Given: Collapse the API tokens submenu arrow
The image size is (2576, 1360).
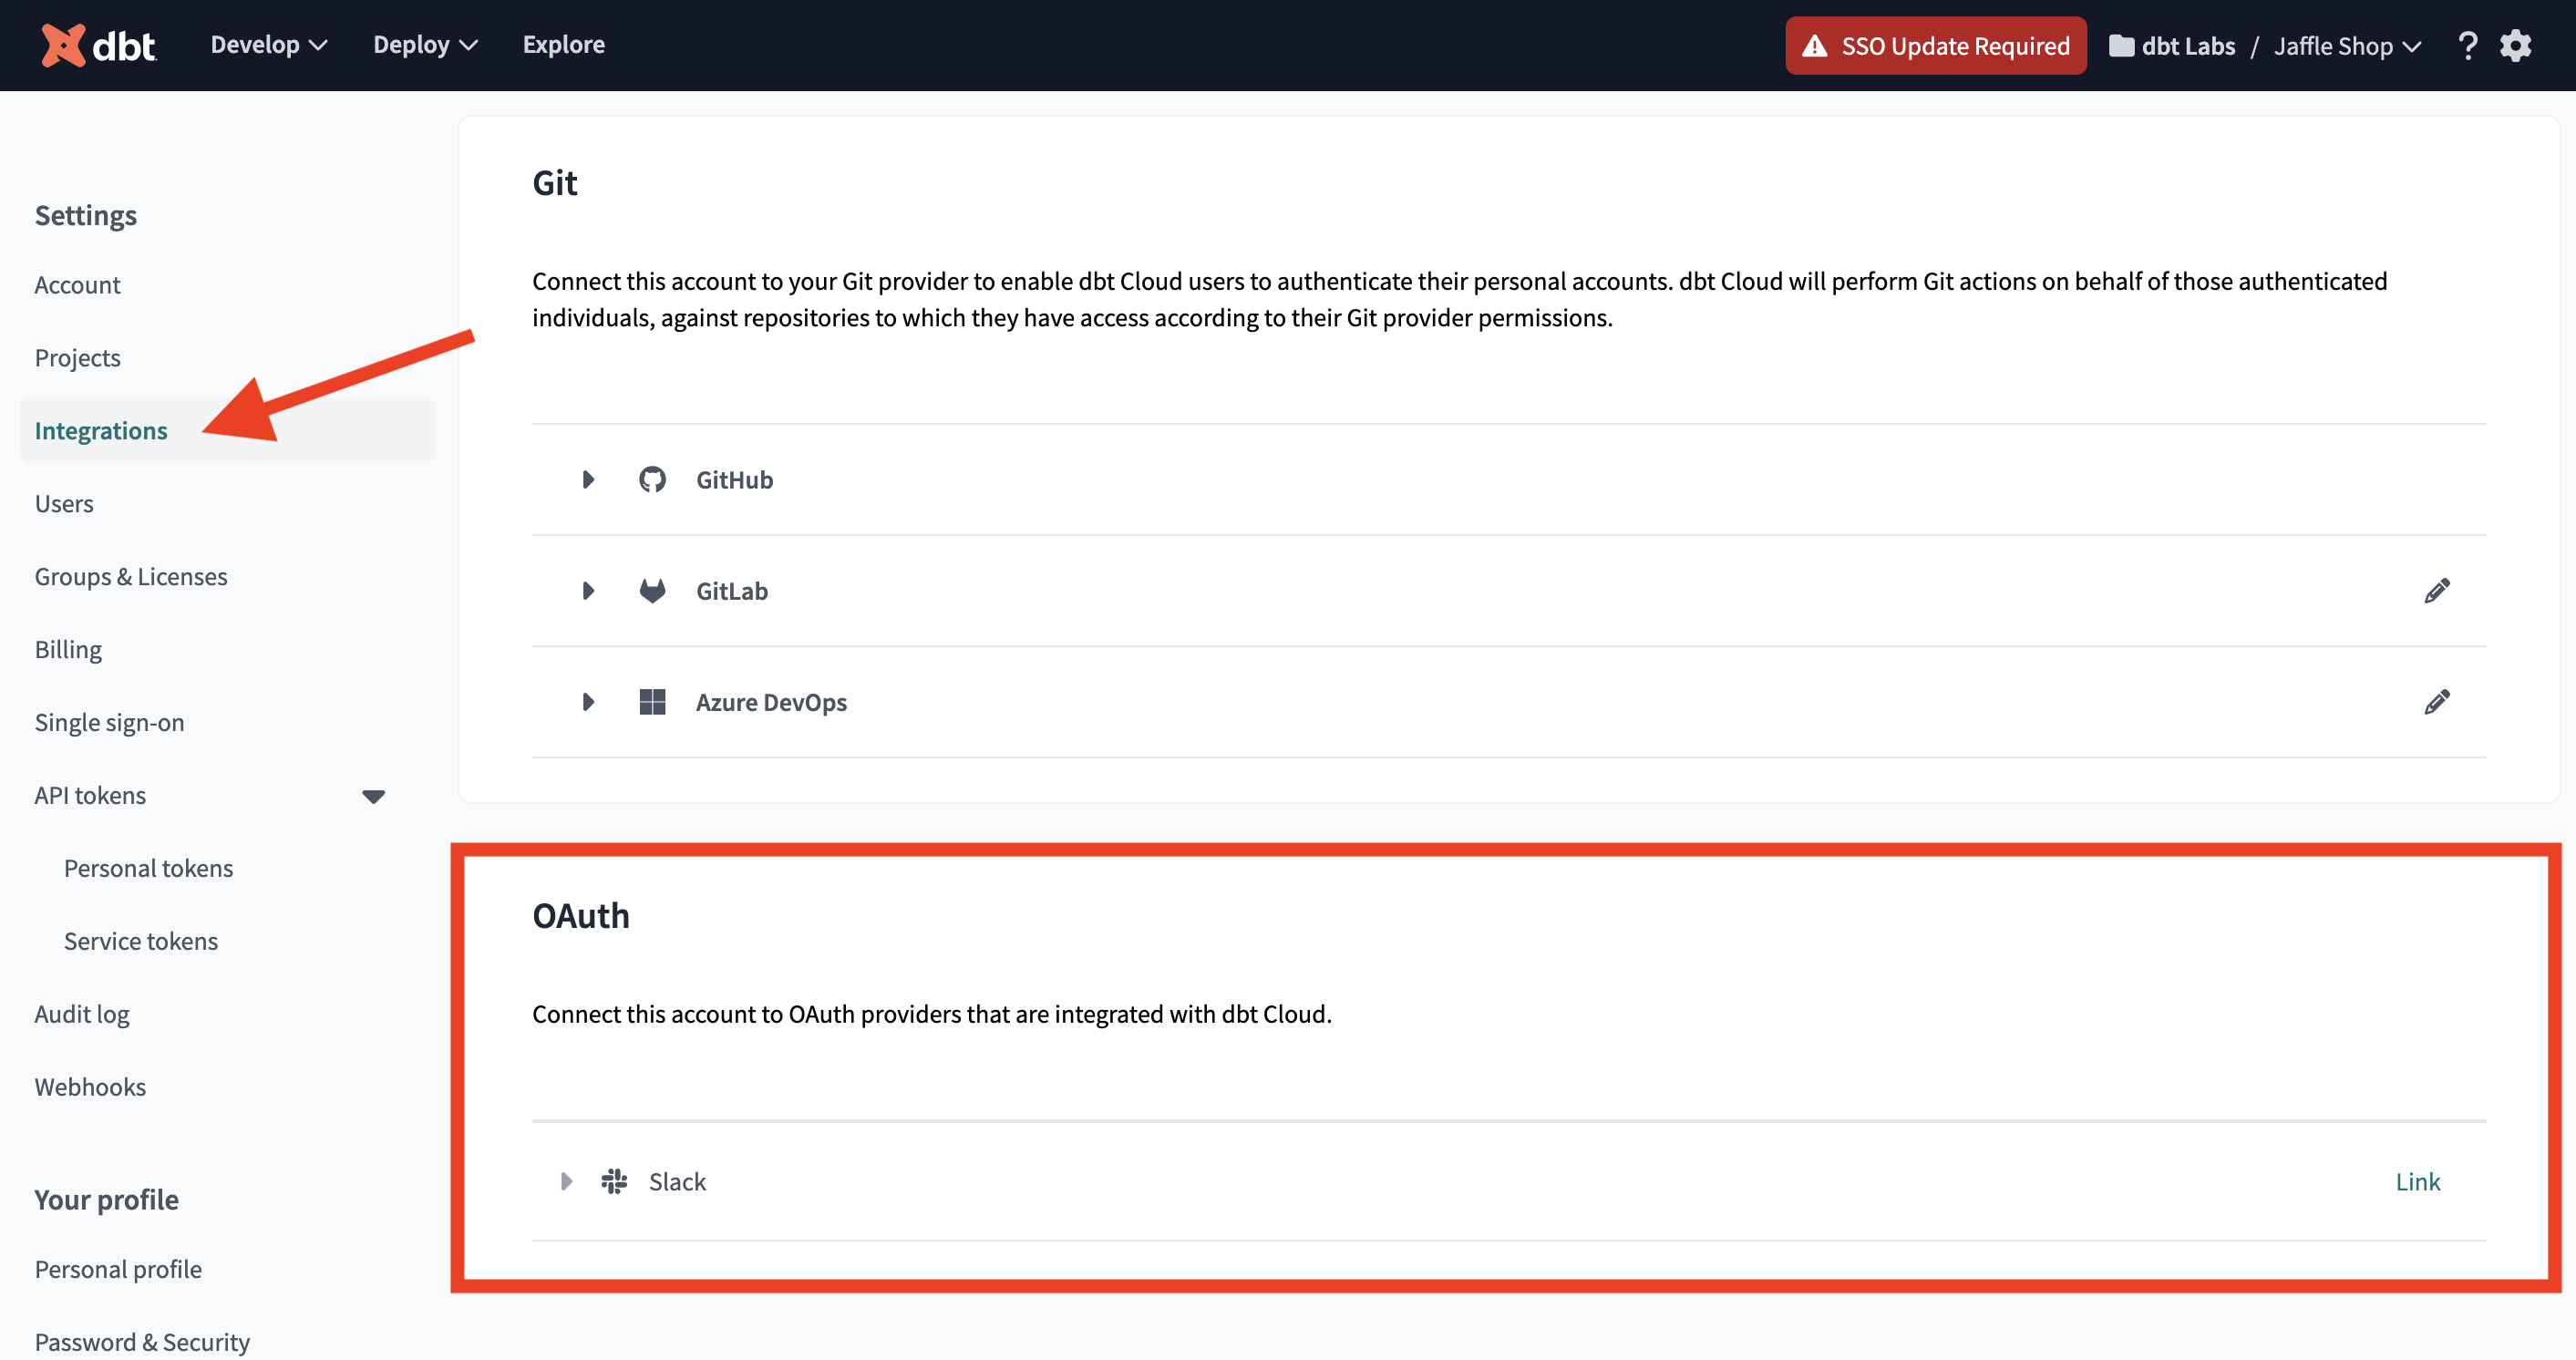Looking at the screenshot, I should [x=373, y=796].
